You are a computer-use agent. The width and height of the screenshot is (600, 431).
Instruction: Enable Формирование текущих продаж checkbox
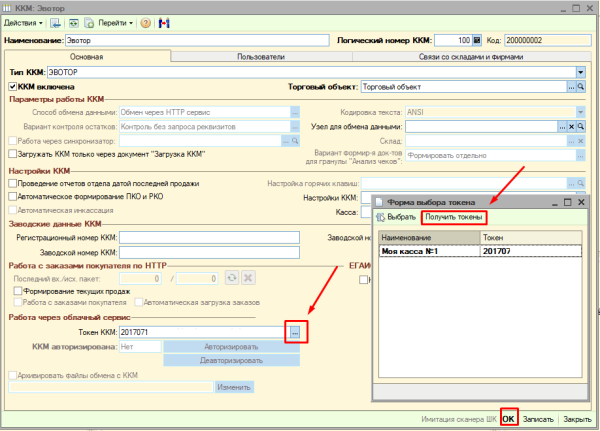point(17,291)
